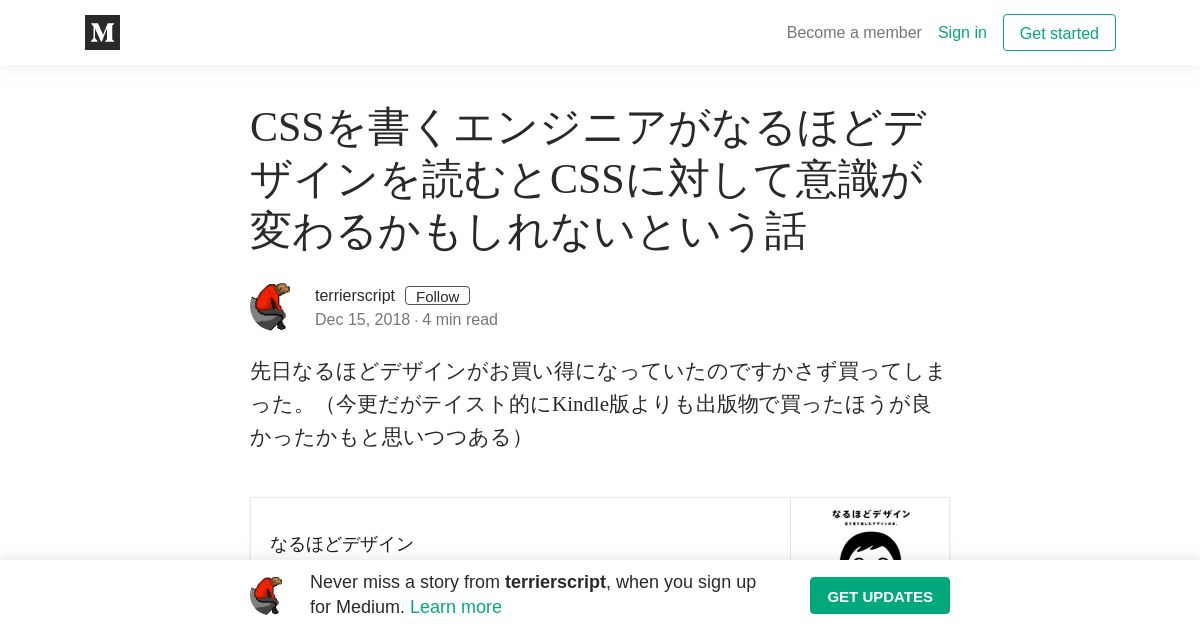Click the Dec 15, 2018 post date

point(362,320)
